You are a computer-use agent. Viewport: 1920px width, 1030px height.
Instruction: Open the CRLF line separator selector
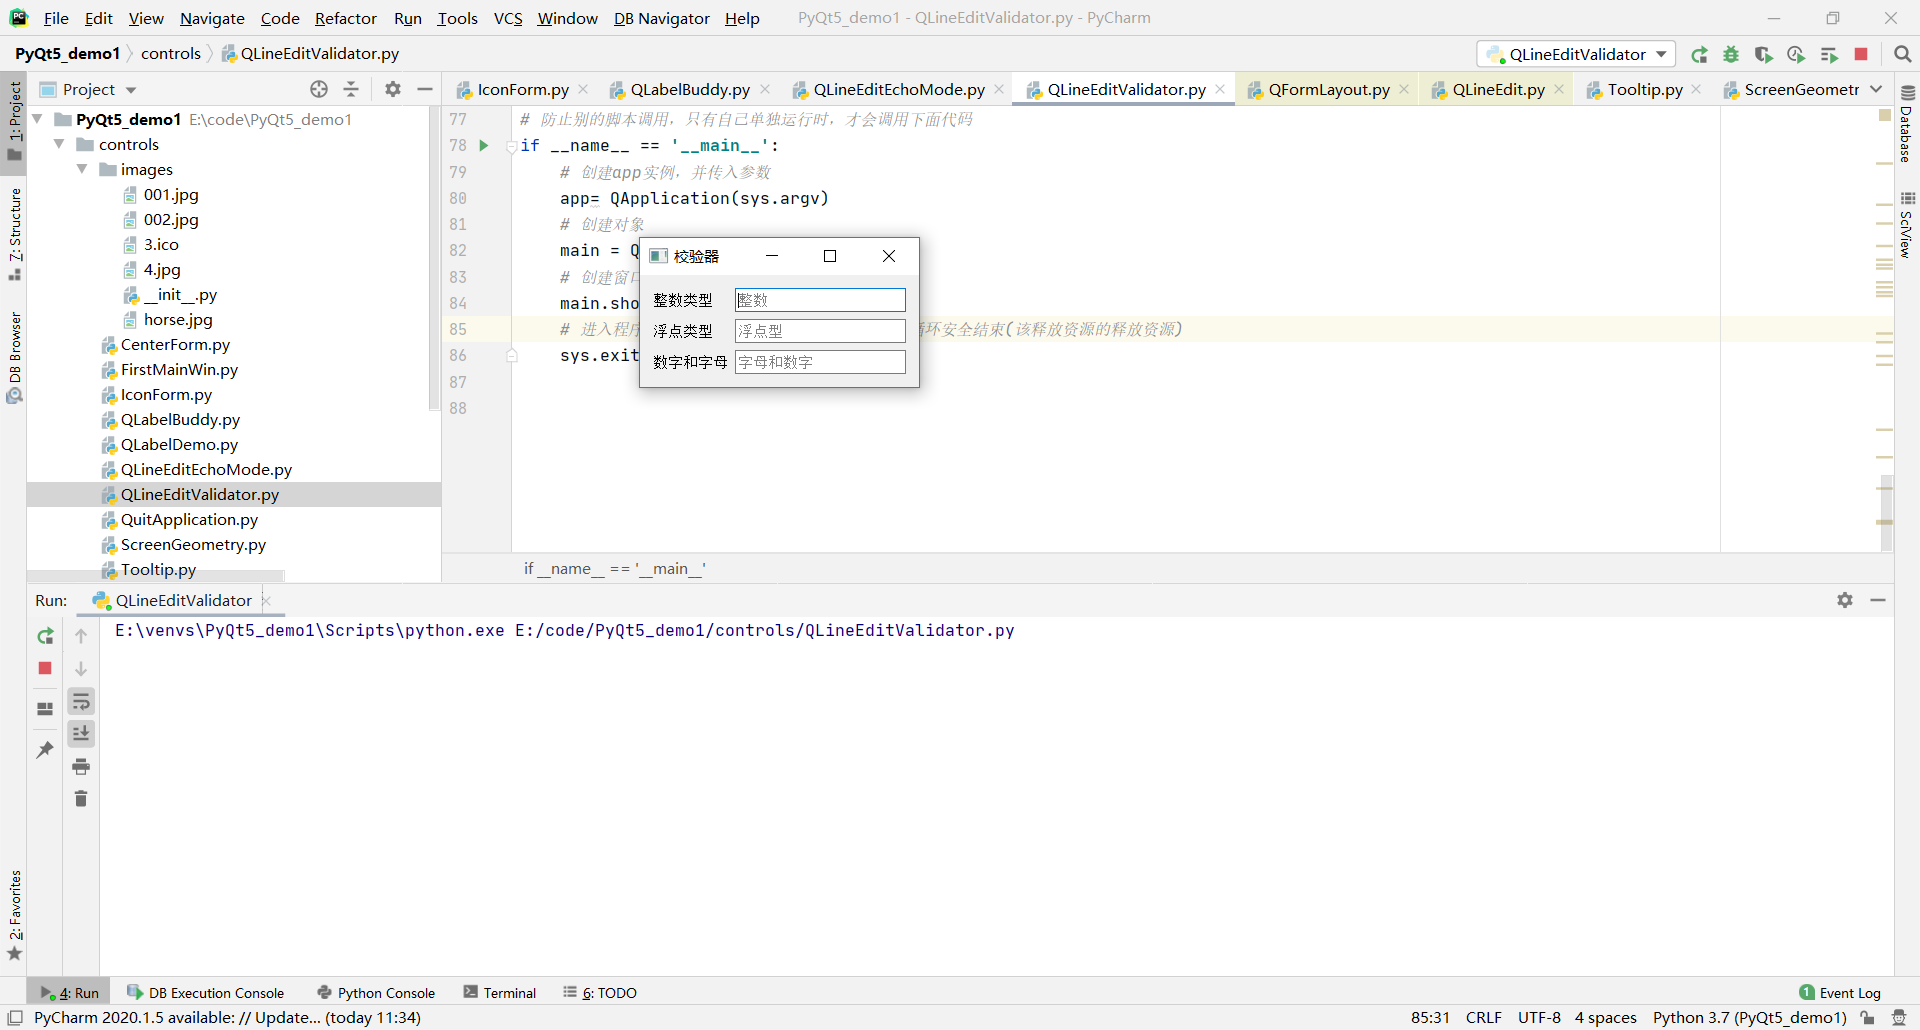(x=1484, y=1017)
